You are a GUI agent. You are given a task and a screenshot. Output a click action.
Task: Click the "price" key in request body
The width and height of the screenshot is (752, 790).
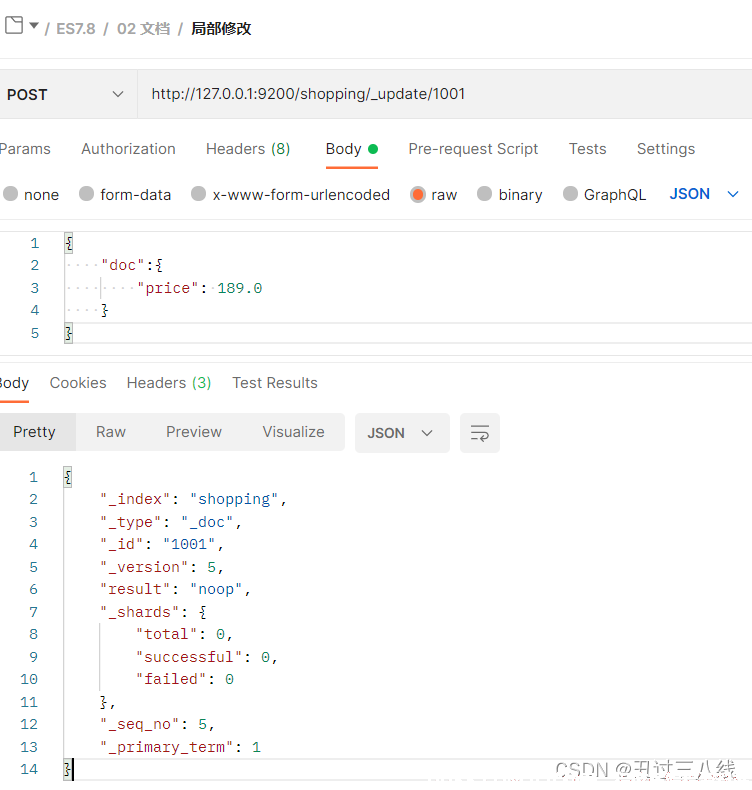(168, 288)
